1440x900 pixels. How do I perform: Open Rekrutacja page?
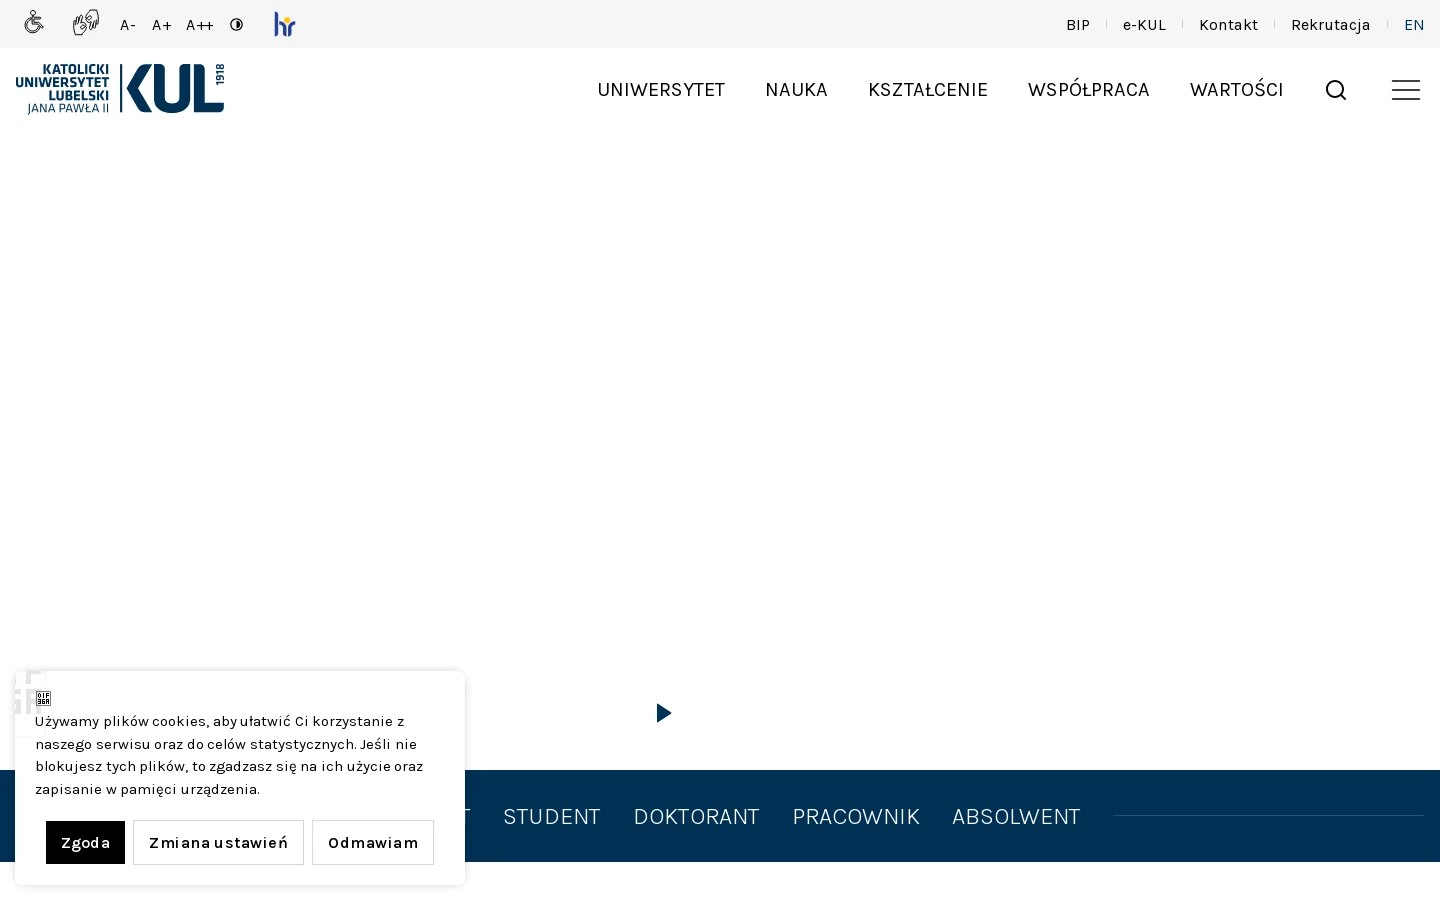click(x=1331, y=25)
